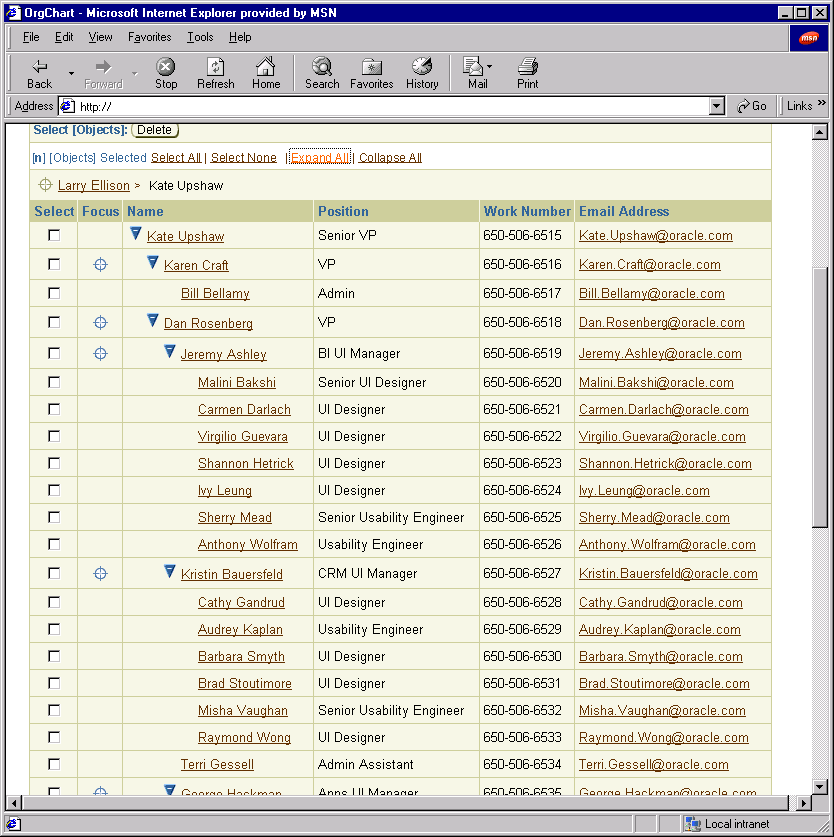Open the Favorites menu
Image resolution: width=834 pixels, height=837 pixels.
(149, 37)
